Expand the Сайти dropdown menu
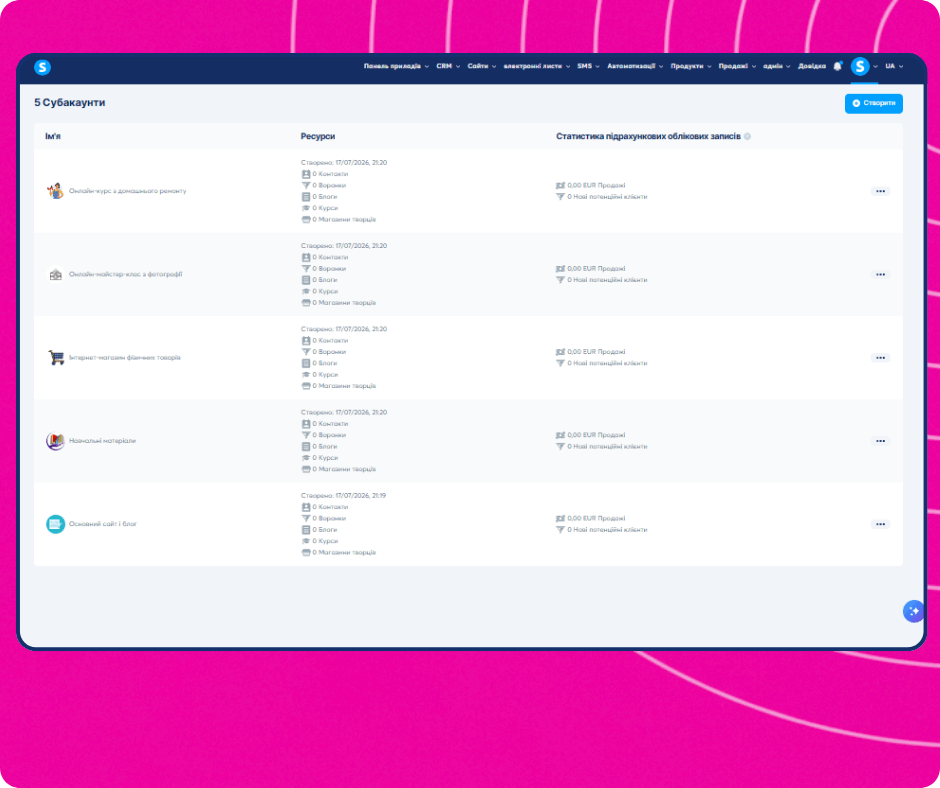Image resolution: width=940 pixels, height=788 pixels. point(481,66)
